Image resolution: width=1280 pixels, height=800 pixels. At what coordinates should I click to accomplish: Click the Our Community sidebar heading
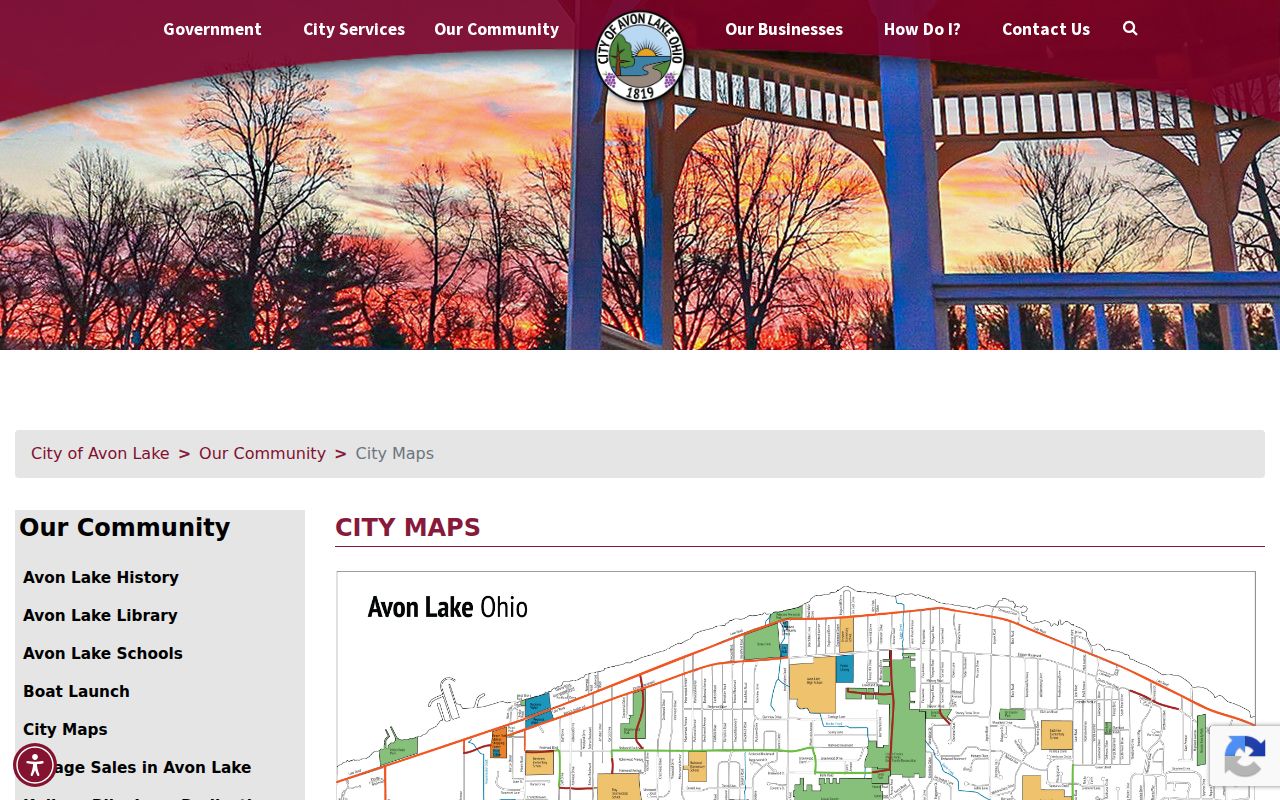tap(125, 527)
